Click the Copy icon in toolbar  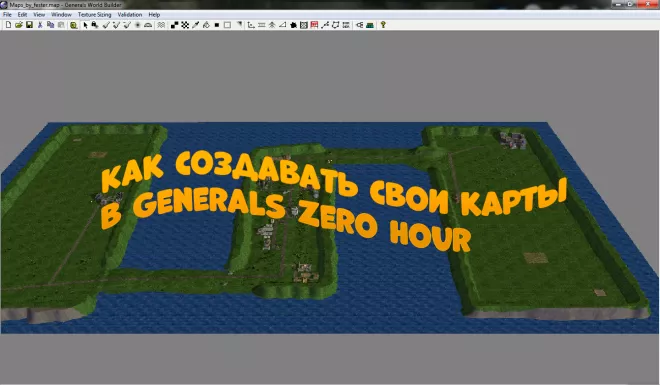(51, 25)
